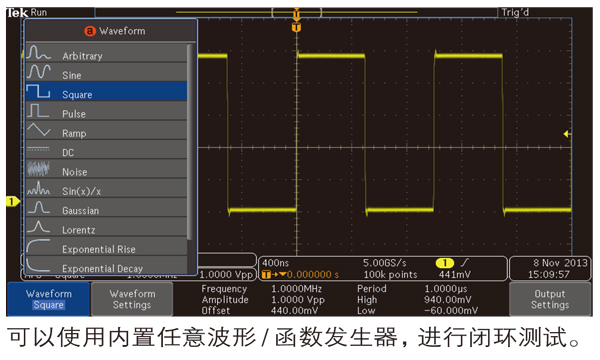This screenshot has width=600, height=360.
Task: Click the Trig'd status indicator
Action: point(515,13)
